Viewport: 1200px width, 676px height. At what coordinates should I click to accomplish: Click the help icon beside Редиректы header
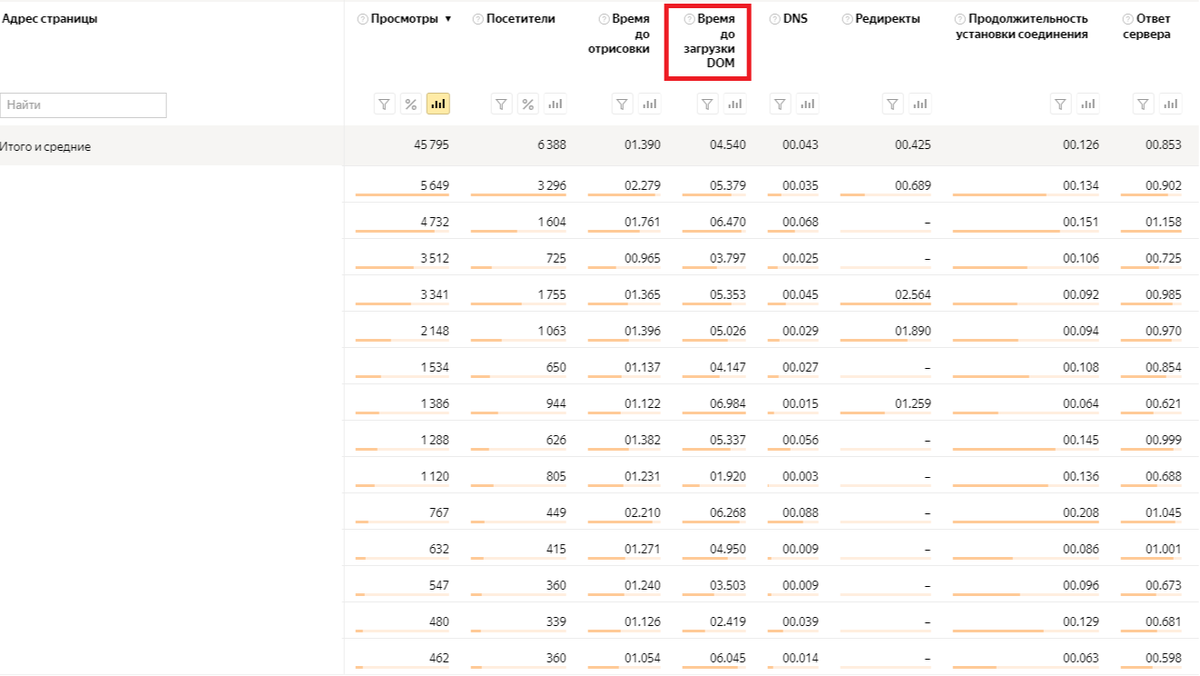pyautogui.click(x=847, y=19)
